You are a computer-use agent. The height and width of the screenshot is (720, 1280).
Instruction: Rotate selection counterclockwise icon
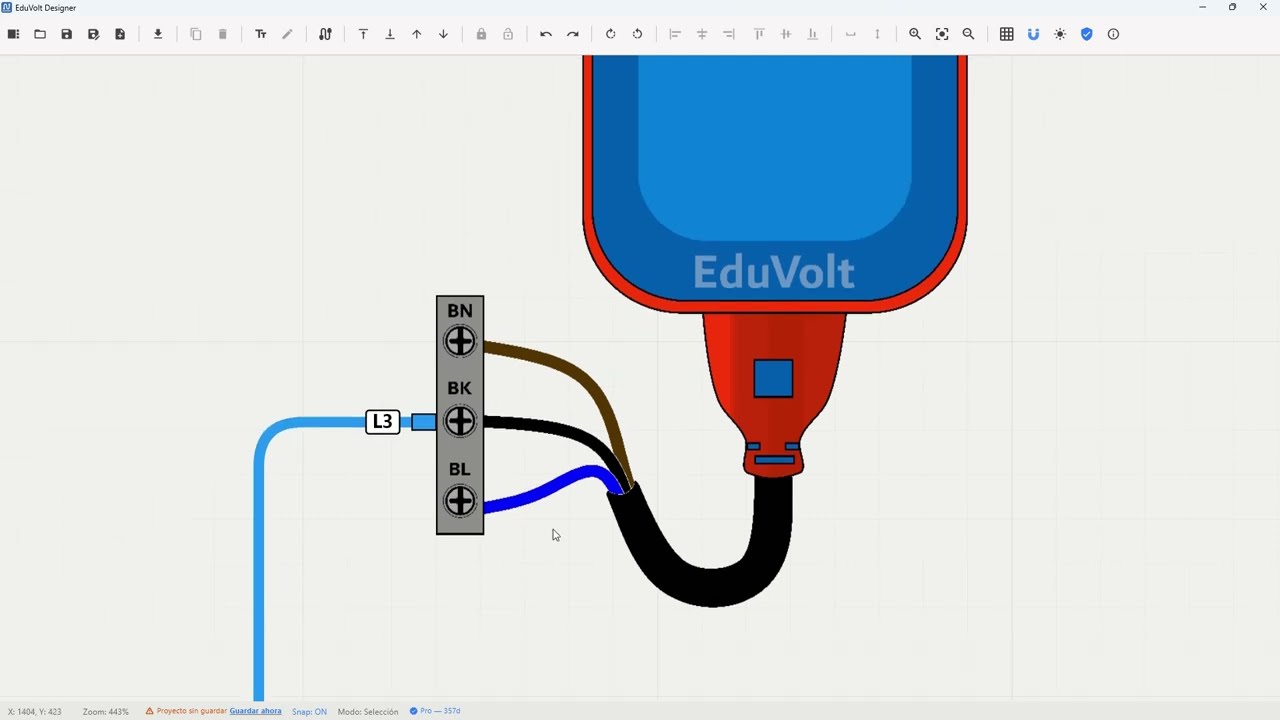coord(637,34)
